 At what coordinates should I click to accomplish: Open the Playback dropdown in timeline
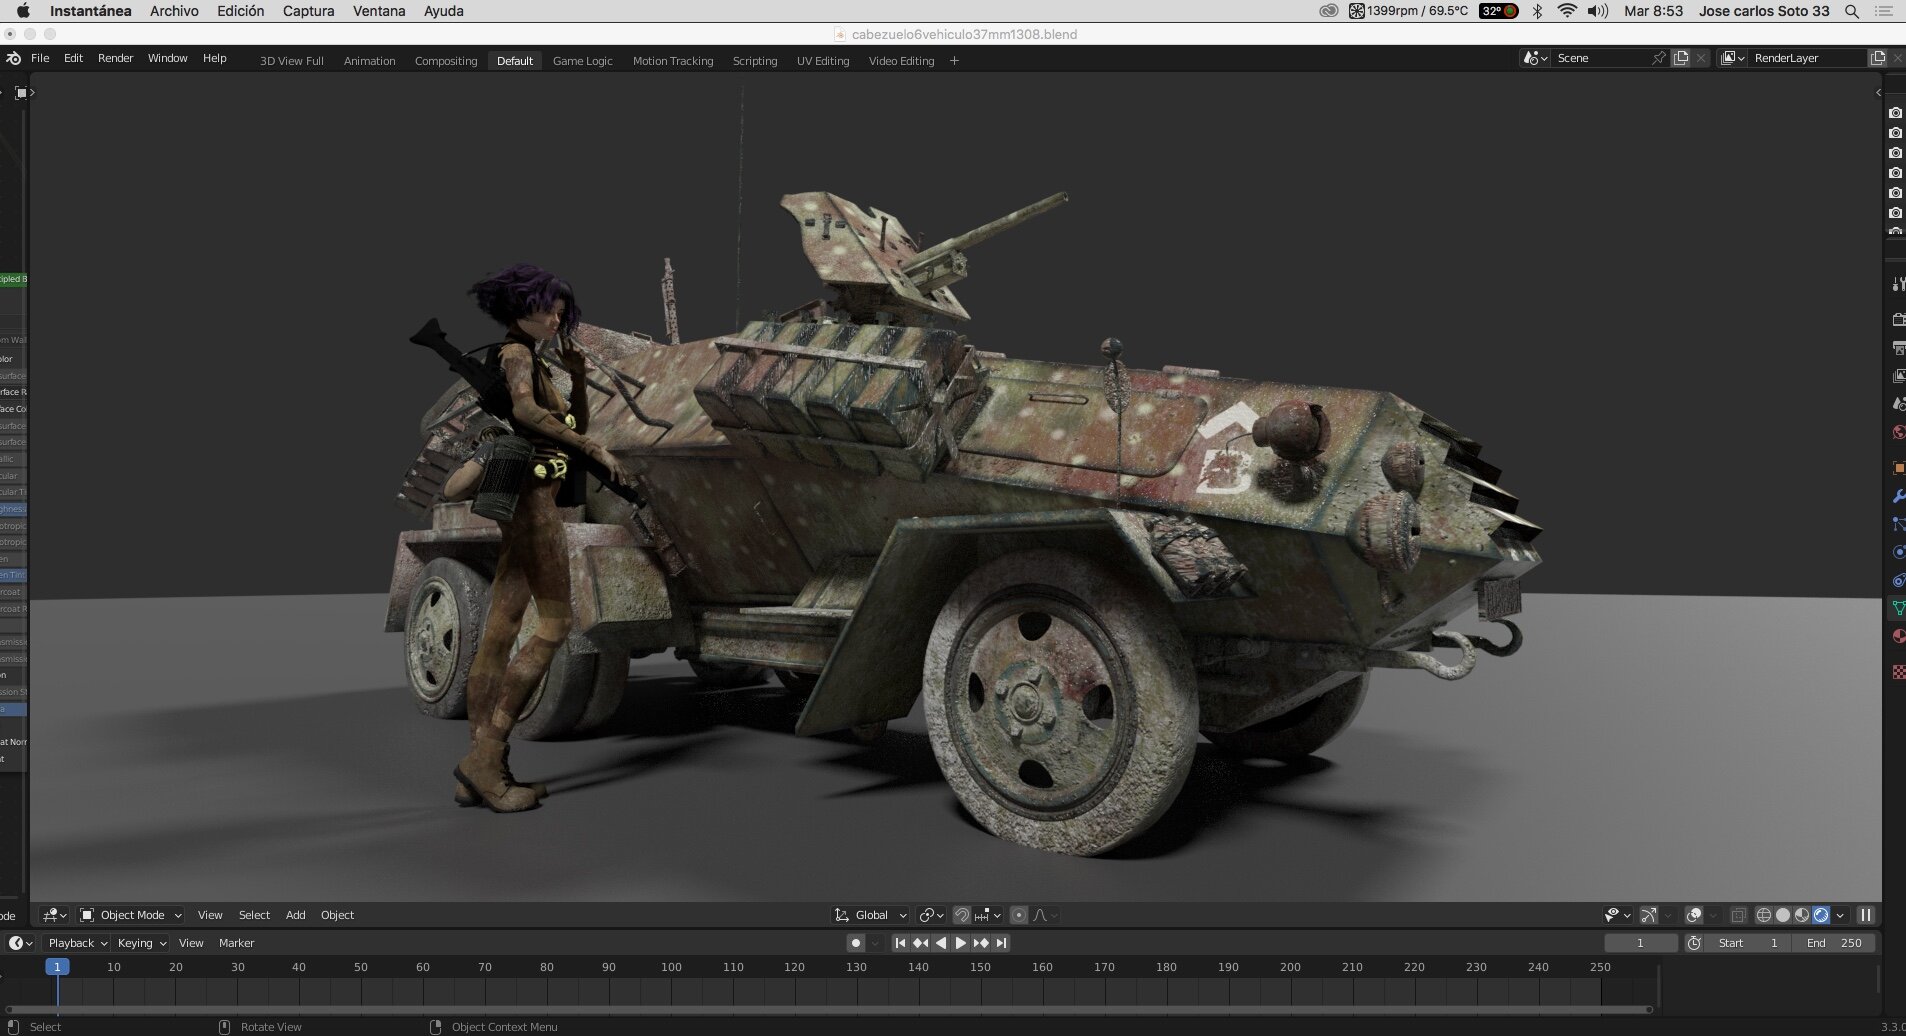[77, 943]
